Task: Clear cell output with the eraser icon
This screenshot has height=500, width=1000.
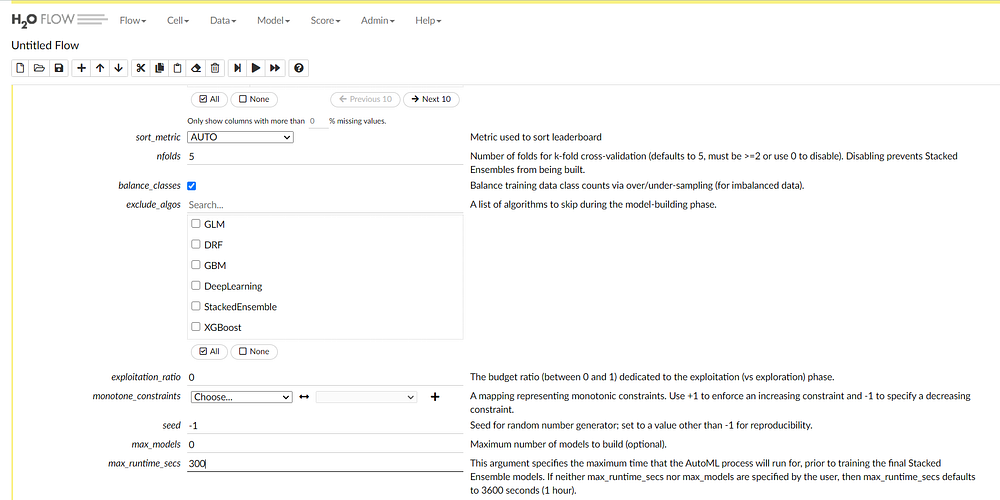Action: (196, 68)
